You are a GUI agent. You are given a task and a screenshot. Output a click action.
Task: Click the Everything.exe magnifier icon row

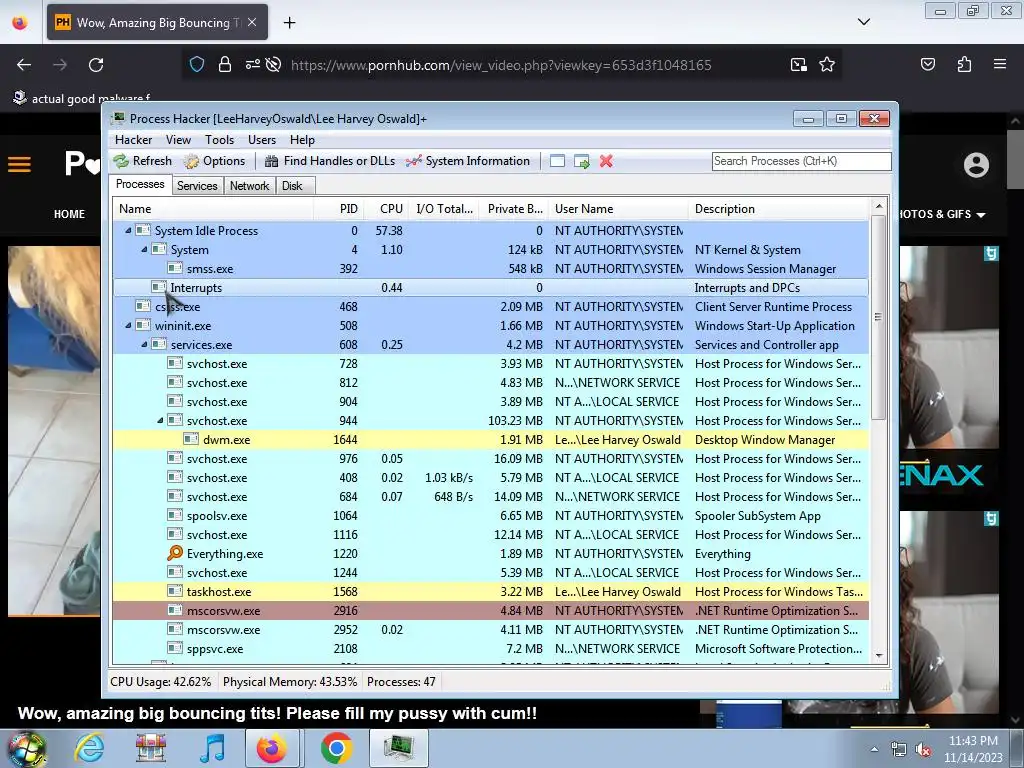pyautogui.click(x=490, y=554)
